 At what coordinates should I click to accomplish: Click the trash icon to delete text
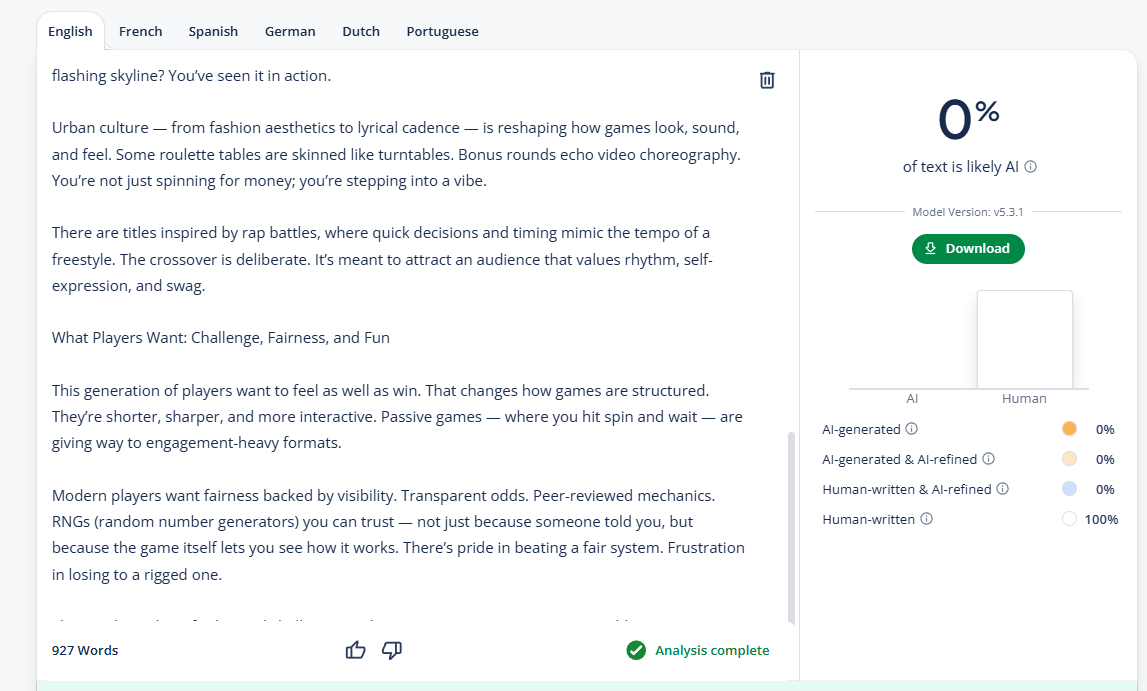tap(767, 80)
